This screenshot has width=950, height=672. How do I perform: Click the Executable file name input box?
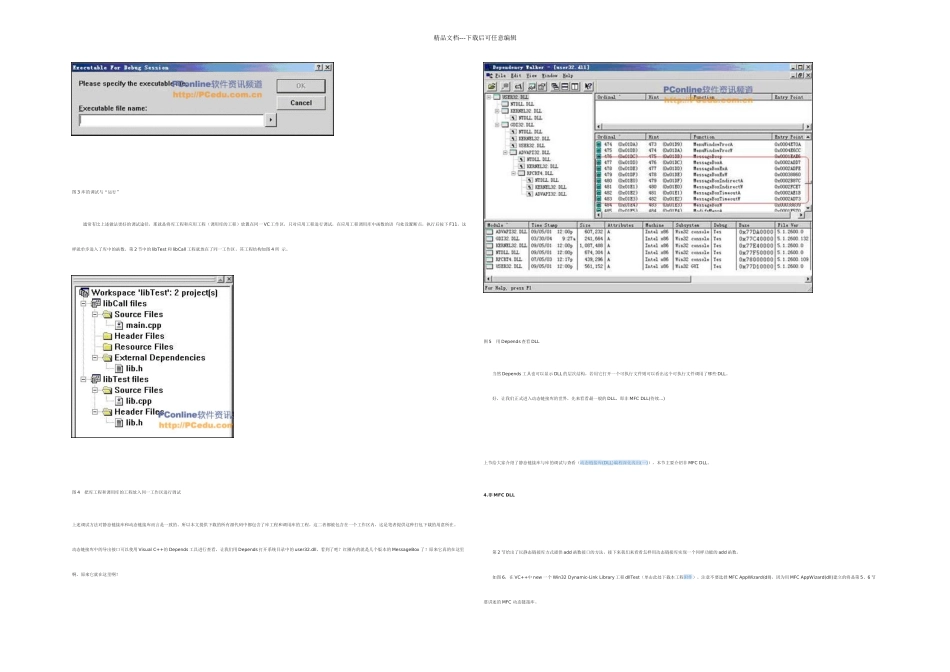pyautogui.click(x=171, y=120)
